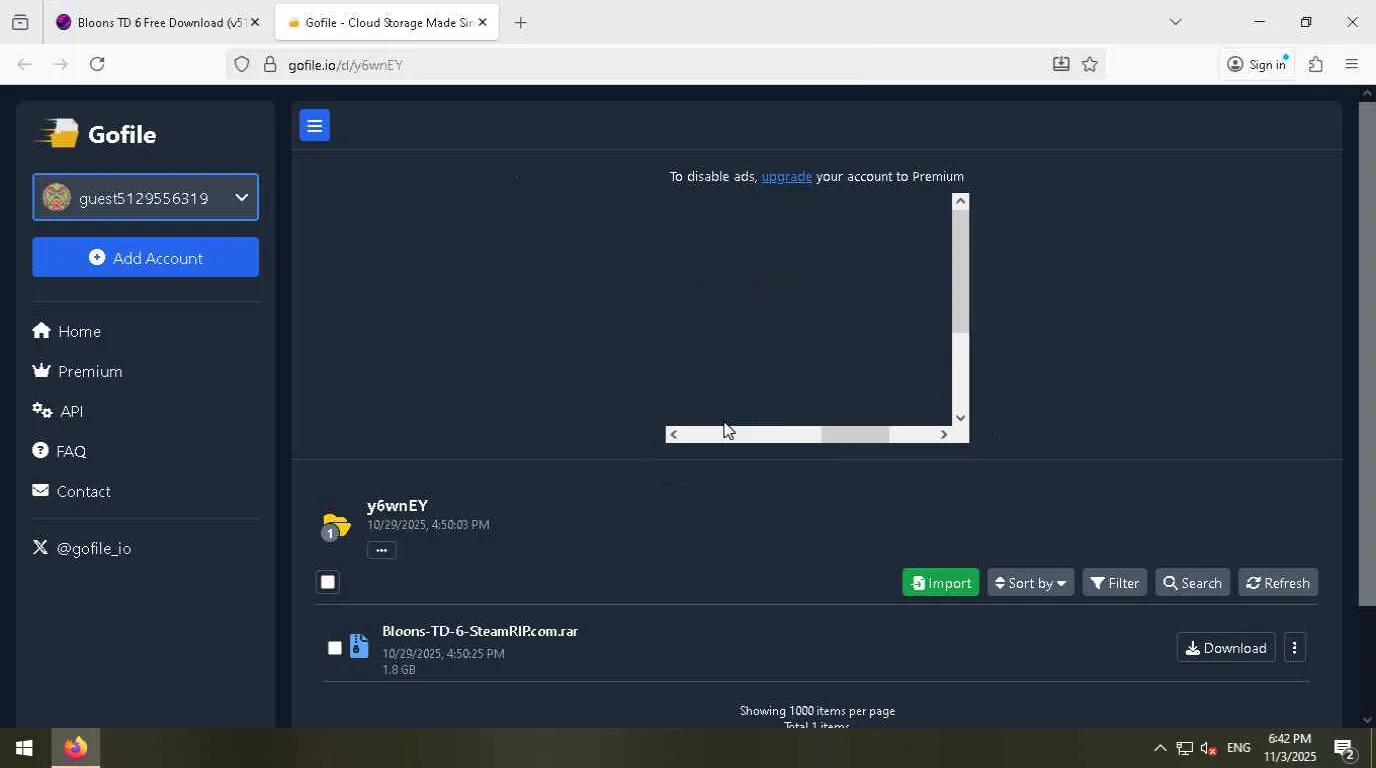Open the Firefox application menu
Image resolution: width=1376 pixels, height=768 pixels.
[1352, 64]
